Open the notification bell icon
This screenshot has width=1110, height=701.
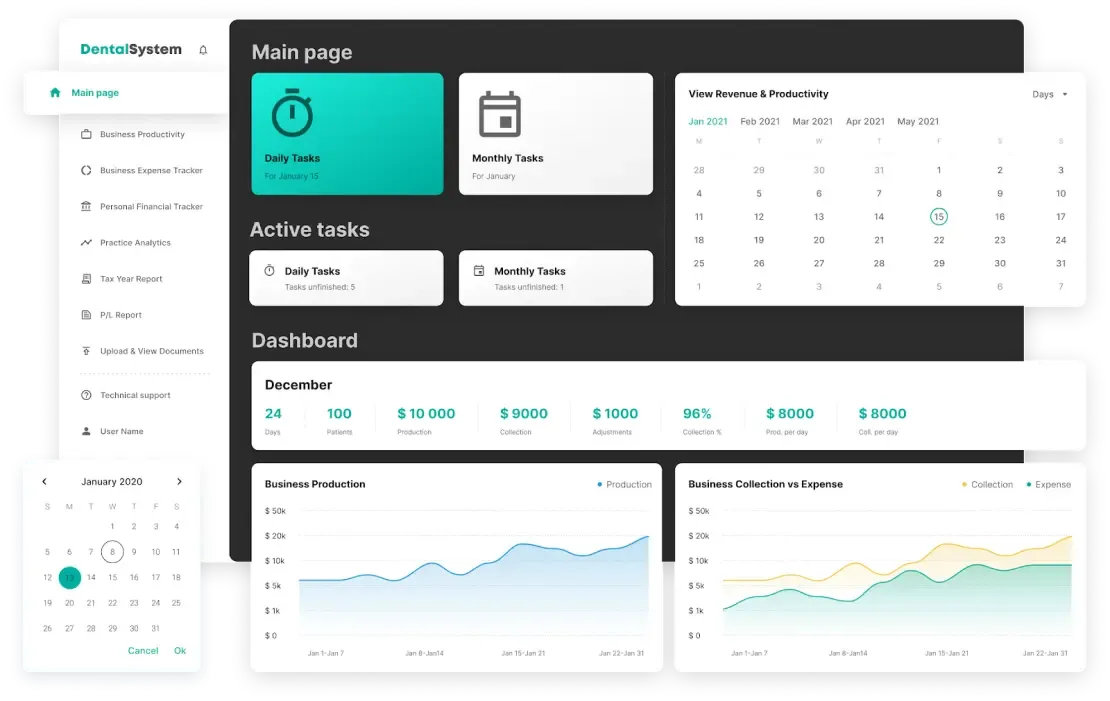tap(203, 50)
